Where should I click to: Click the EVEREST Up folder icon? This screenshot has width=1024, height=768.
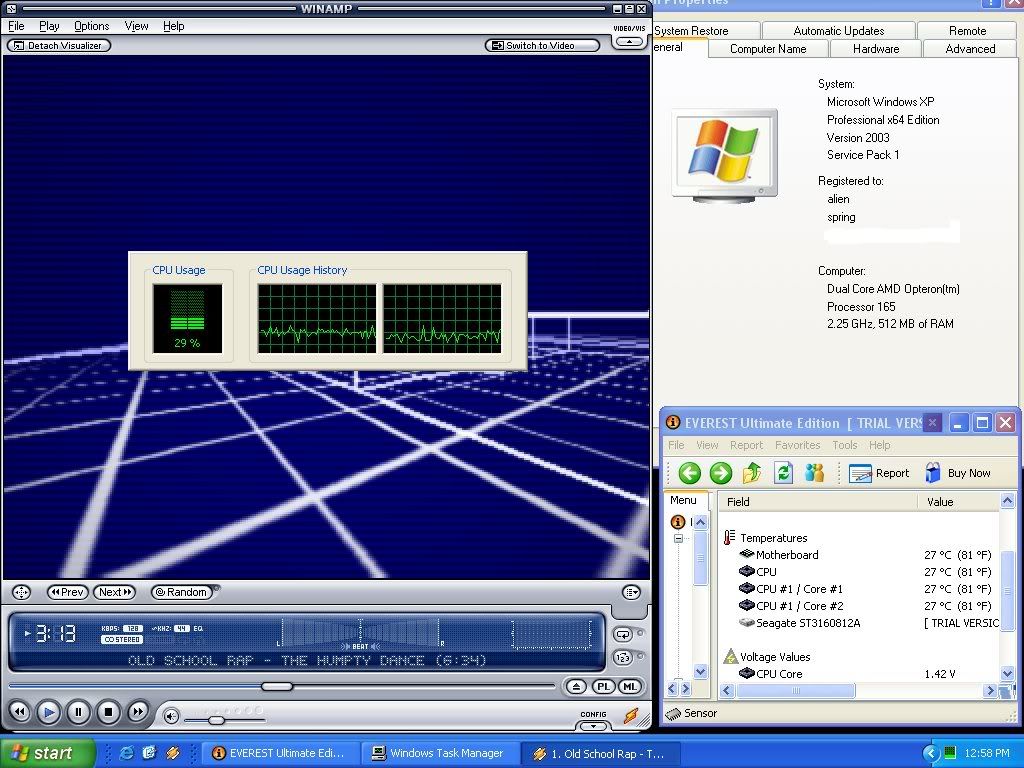752,473
